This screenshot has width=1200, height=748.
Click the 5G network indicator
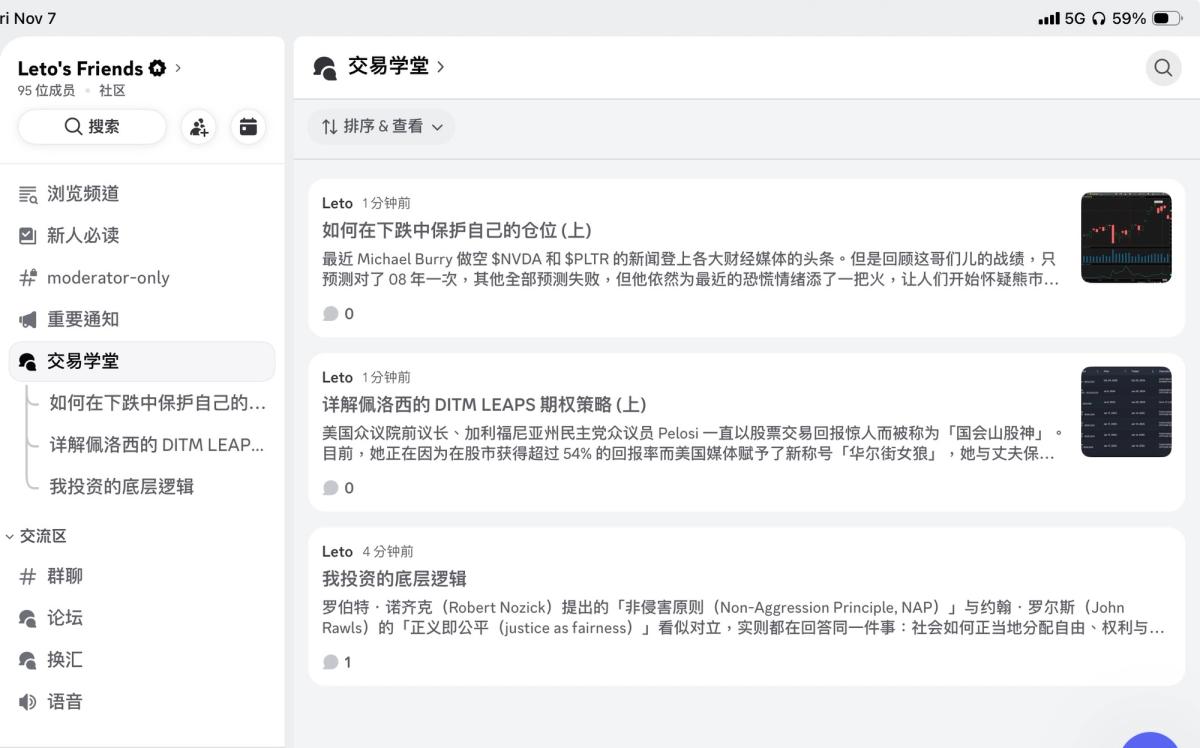point(1075,18)
